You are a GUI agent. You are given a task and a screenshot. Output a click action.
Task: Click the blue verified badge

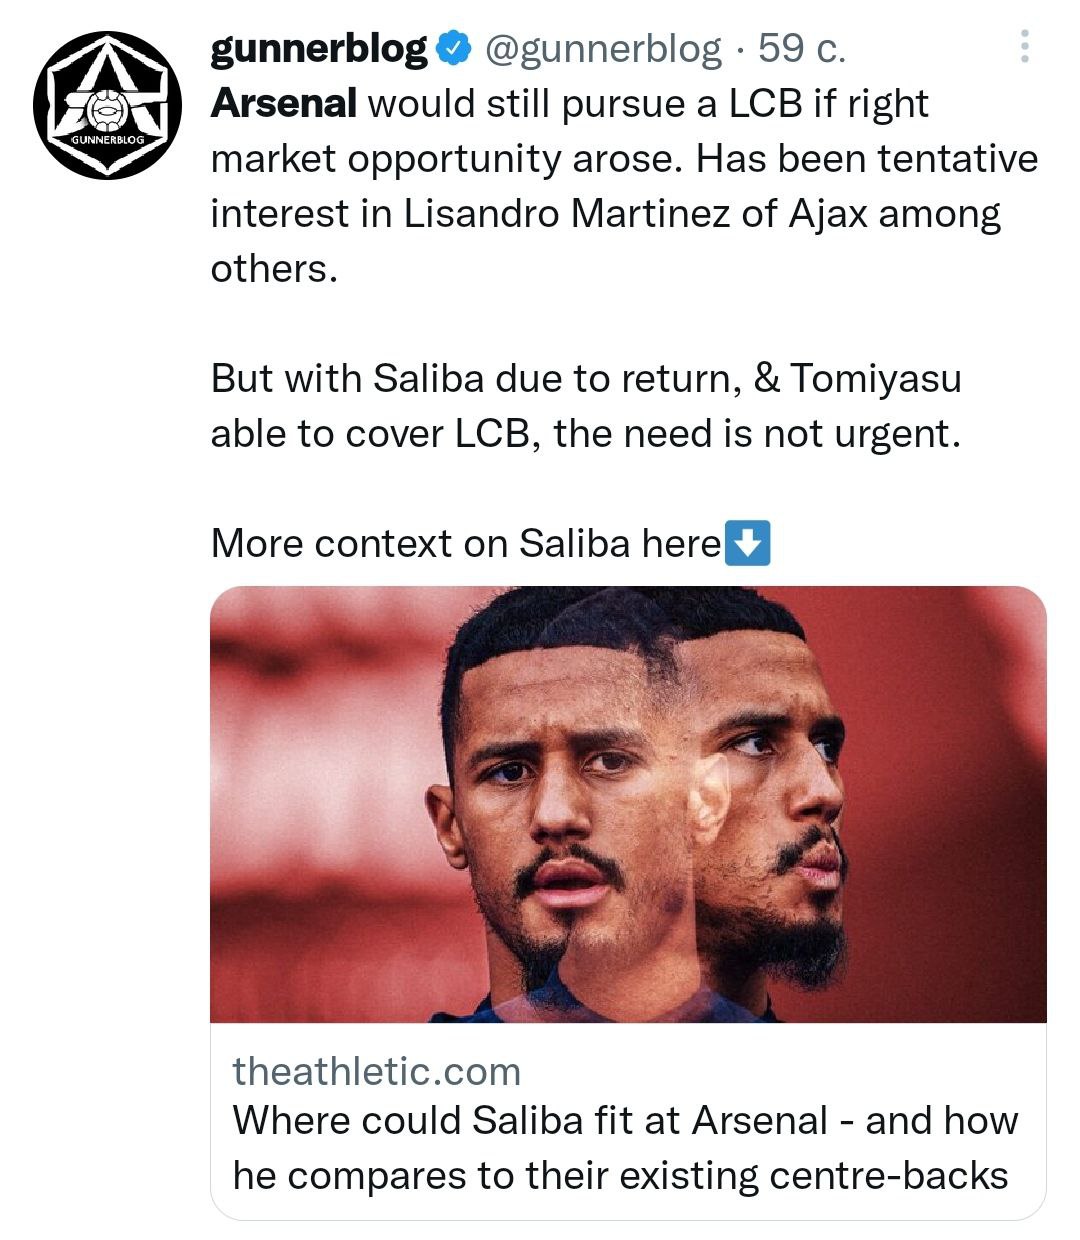[x=454, y=48]
